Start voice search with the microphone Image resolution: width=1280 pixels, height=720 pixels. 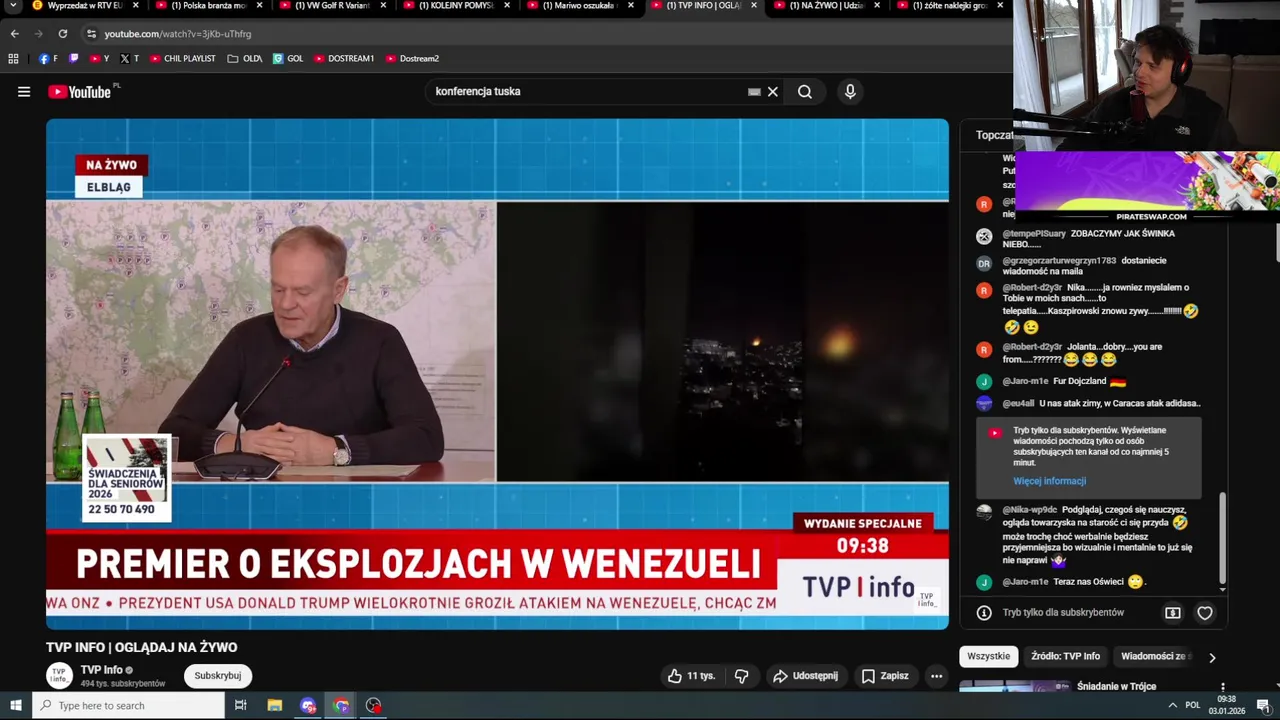(x=850, y=92)
